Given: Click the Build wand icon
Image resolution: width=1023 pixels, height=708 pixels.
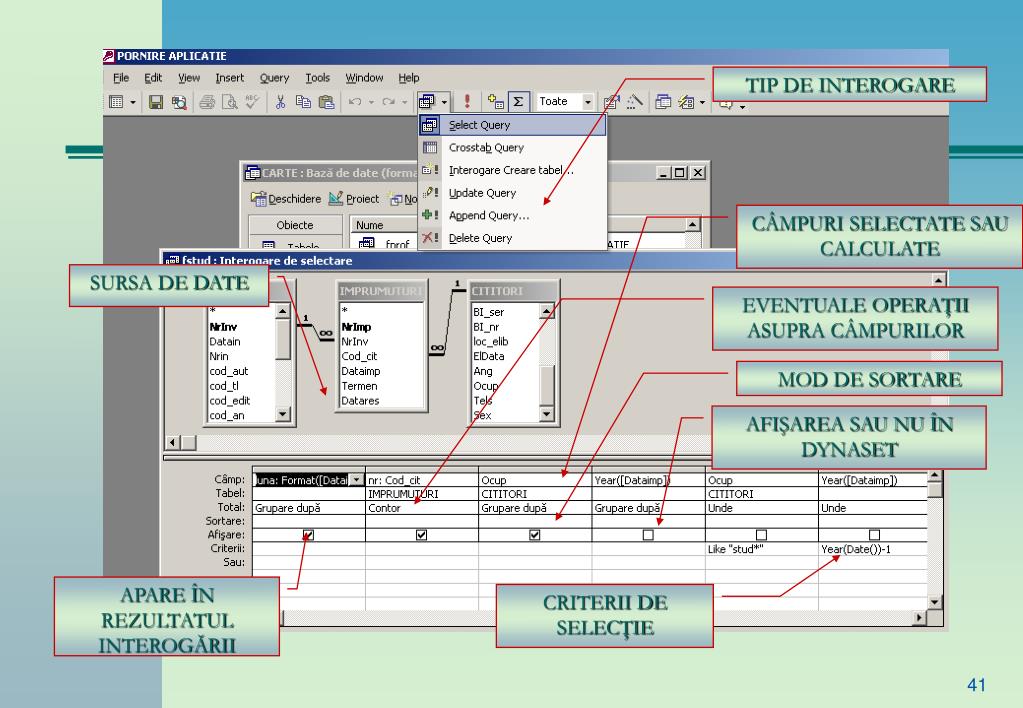Looking at the screenshot, I should point(634,102).
